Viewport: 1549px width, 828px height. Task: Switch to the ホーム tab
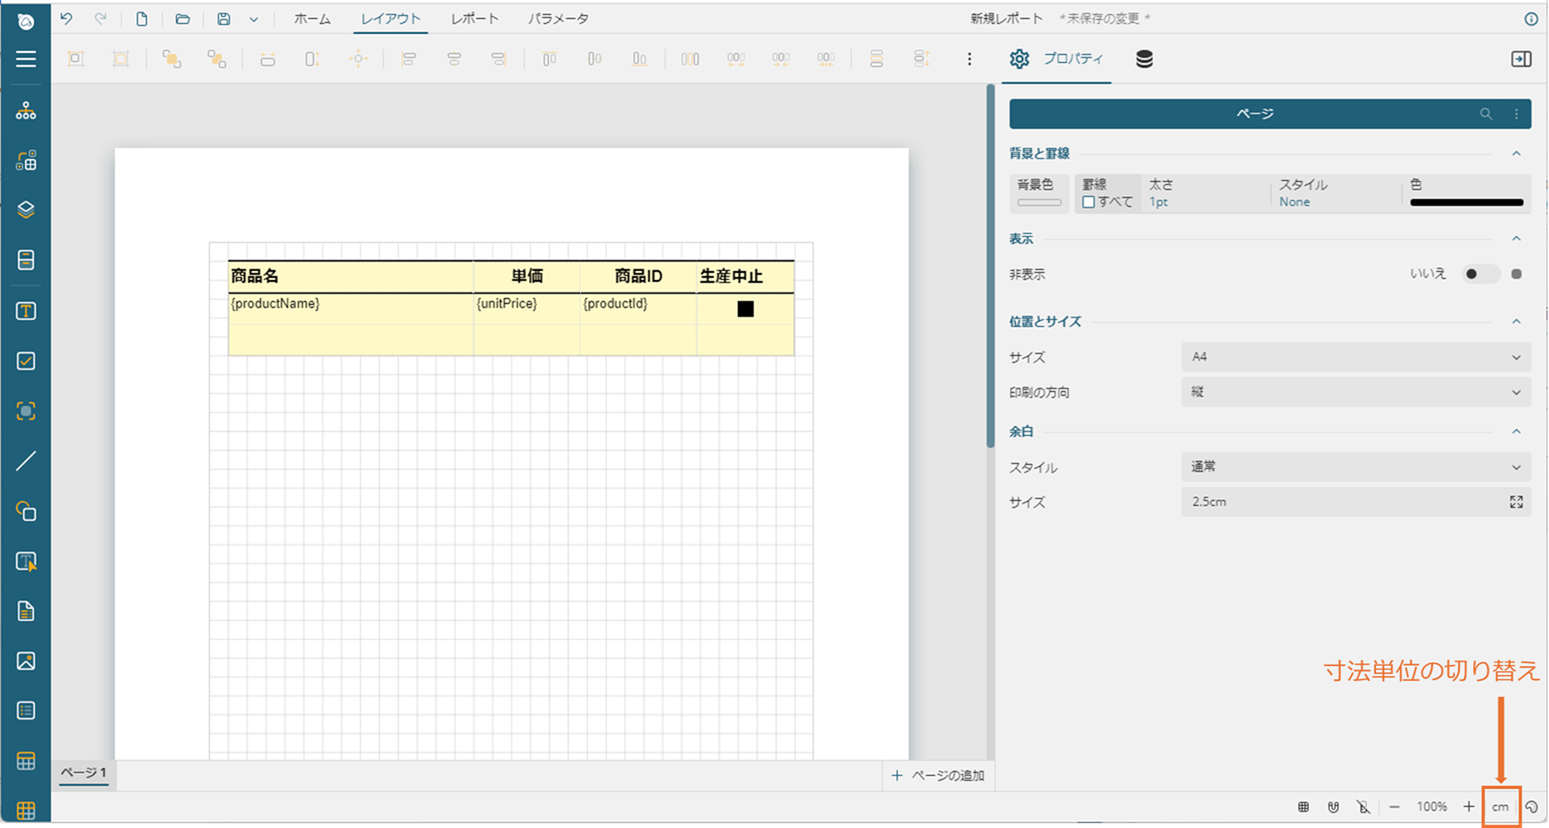tap(312, 19)
